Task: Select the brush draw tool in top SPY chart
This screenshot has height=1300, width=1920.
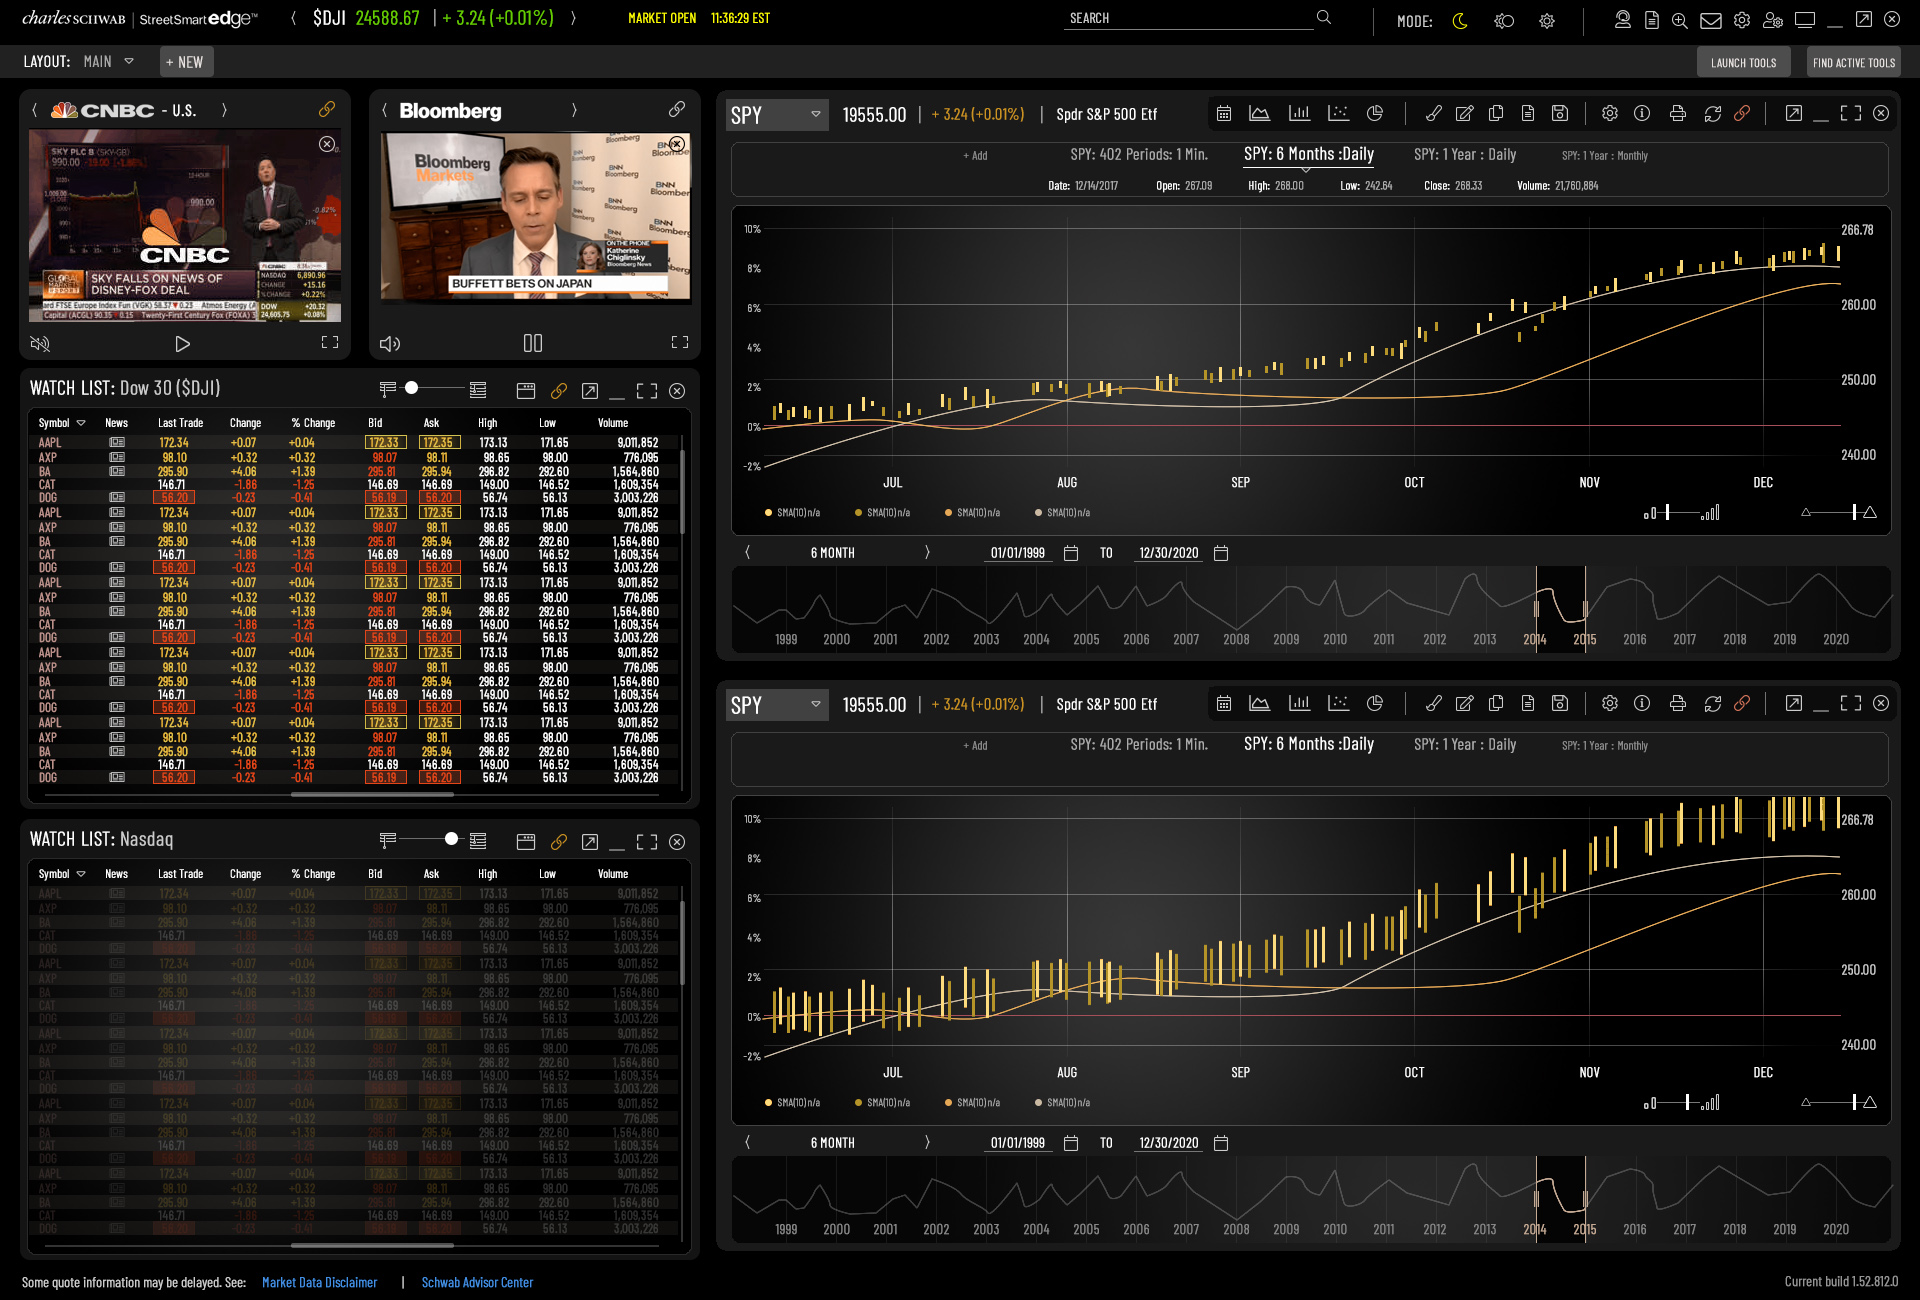Action: point(1433,114)
